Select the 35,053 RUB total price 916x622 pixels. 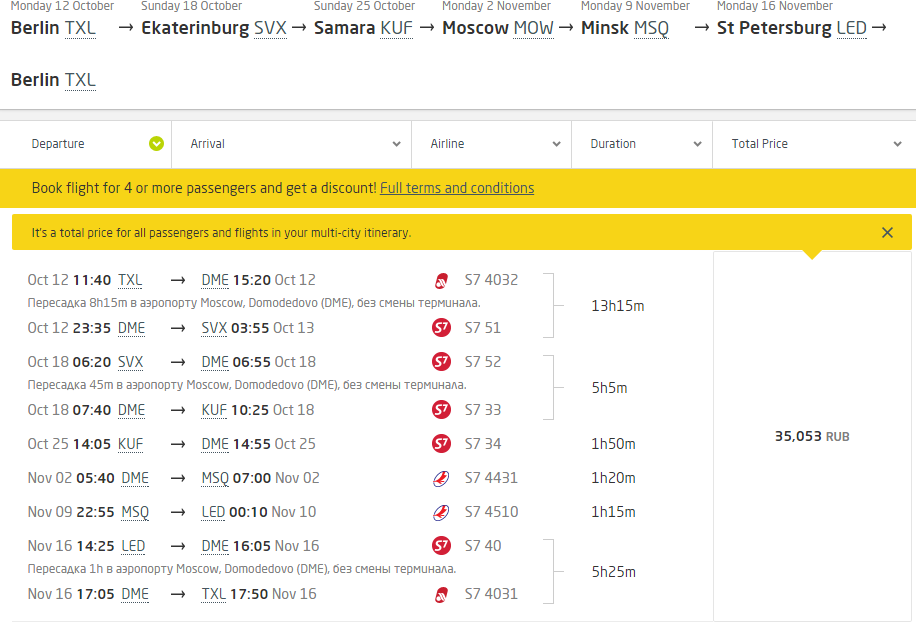pos(812,436)
